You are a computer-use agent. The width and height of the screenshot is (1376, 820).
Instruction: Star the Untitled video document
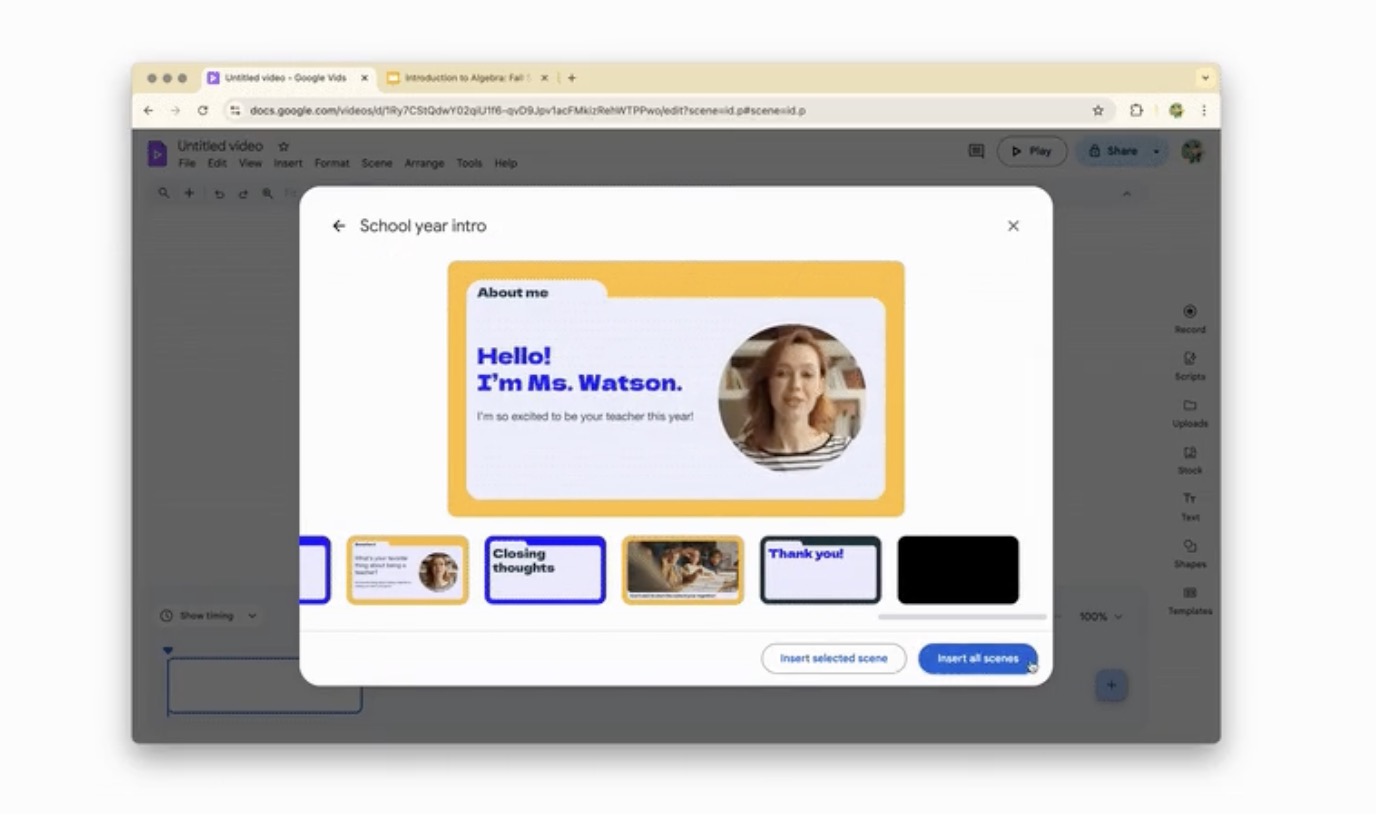pos(283,145)
